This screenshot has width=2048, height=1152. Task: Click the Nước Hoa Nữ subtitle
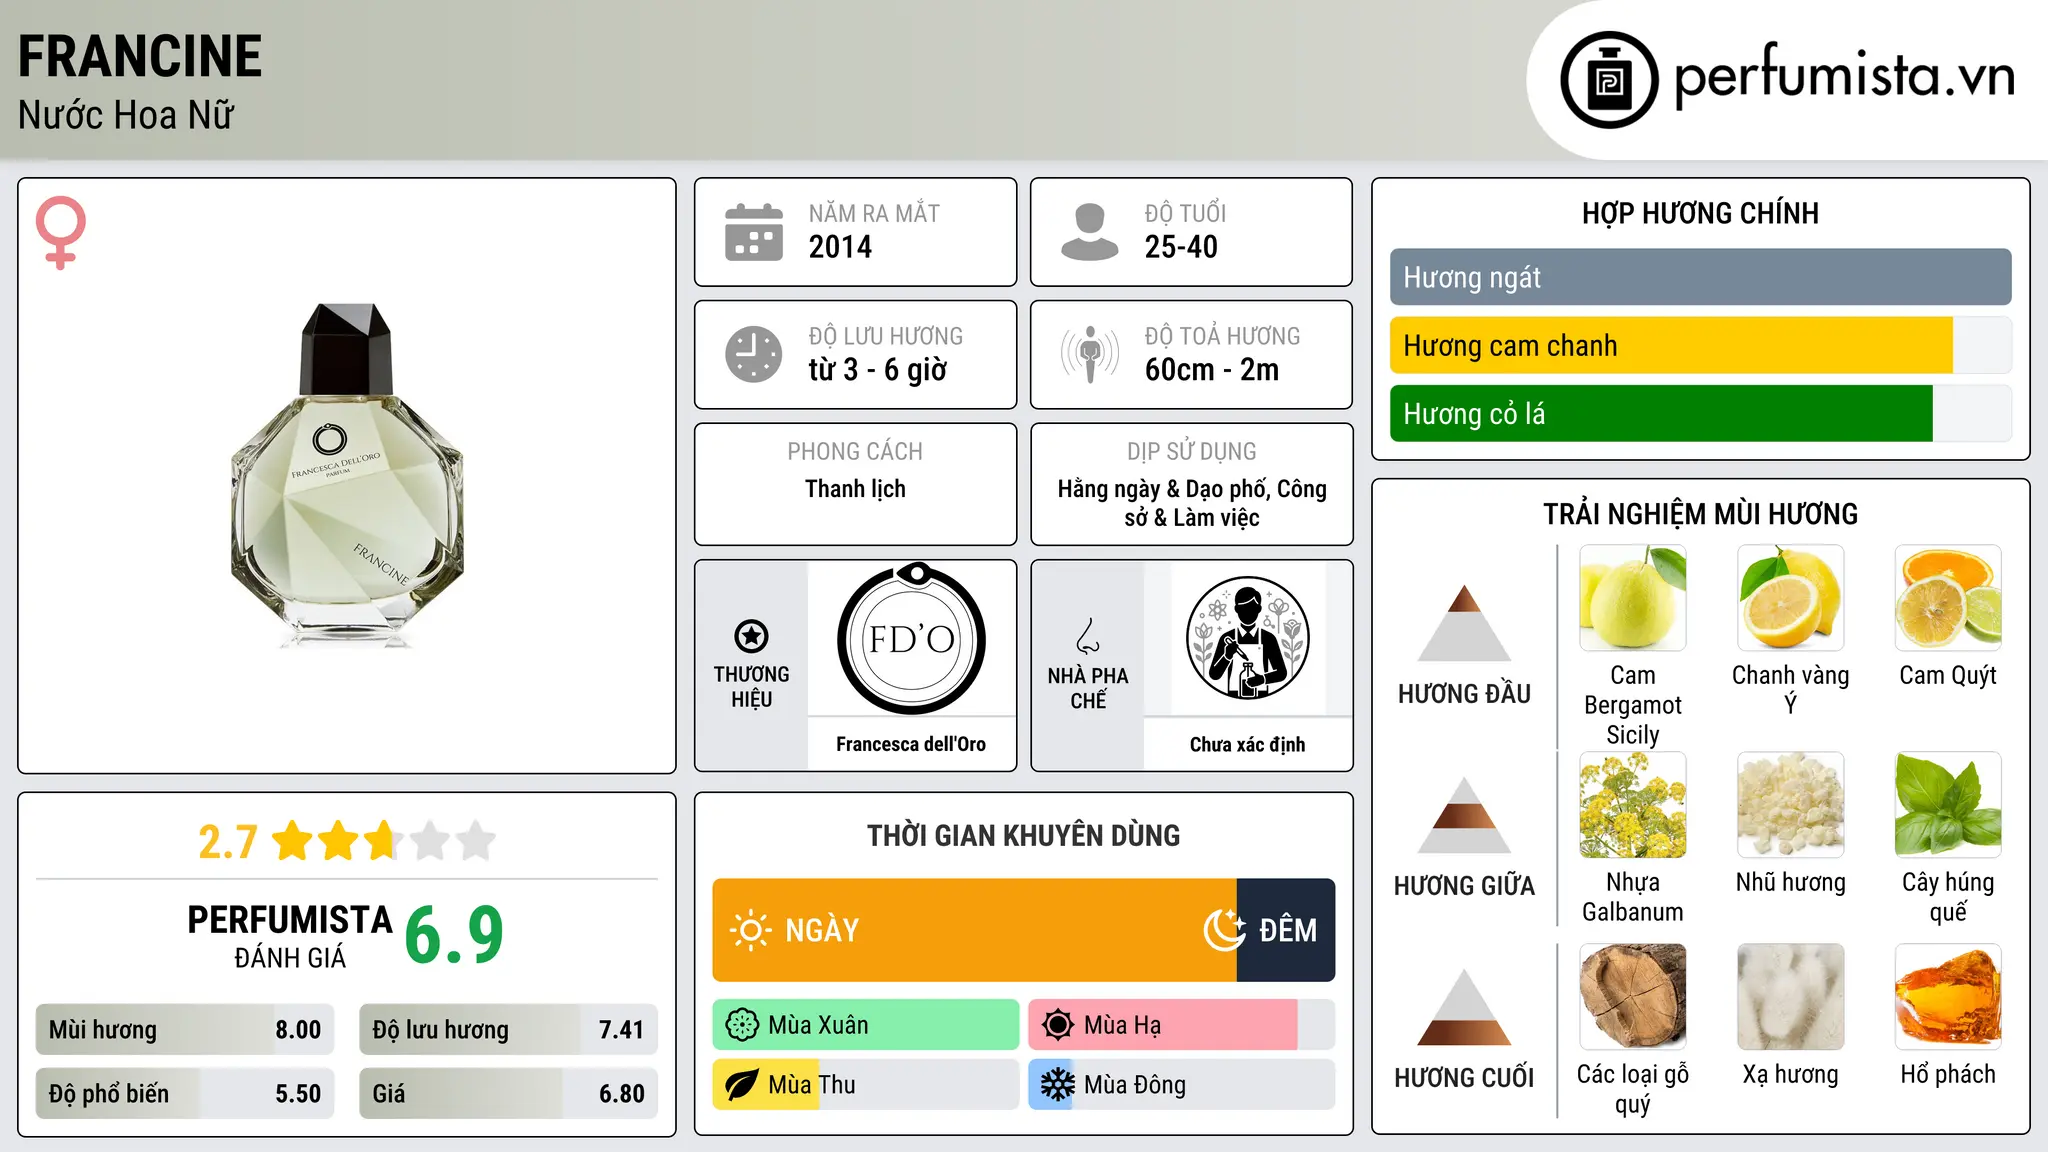[126, 115]
